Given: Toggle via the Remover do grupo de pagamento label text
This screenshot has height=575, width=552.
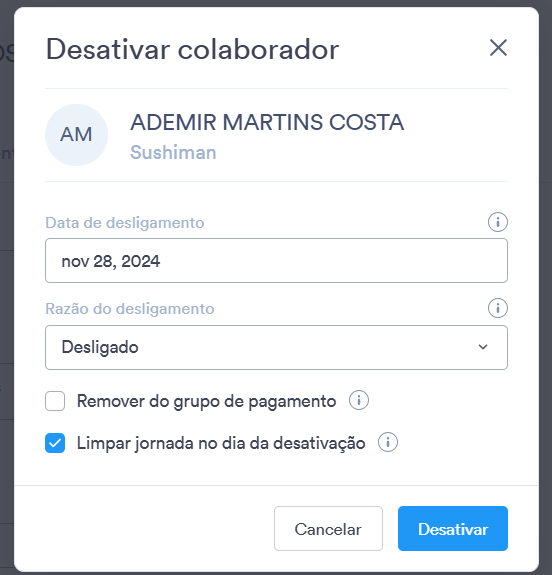Looking at the screenshot, I should click(x=206, y=402).
